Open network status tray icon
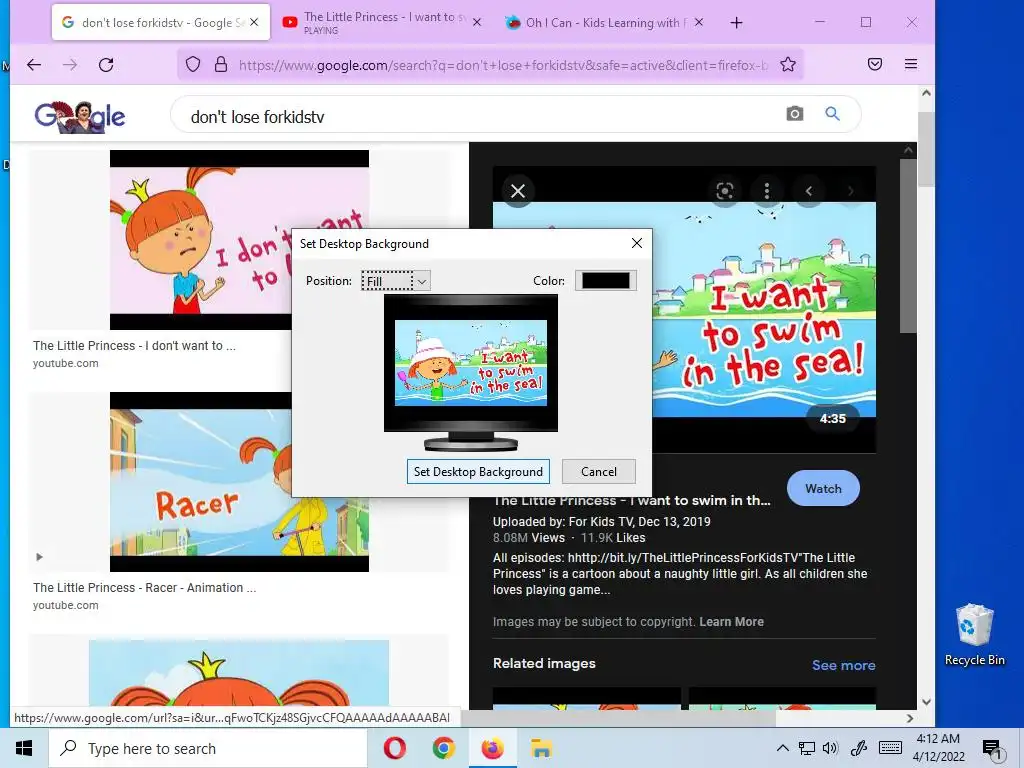Viewport: 1024px width, 768px height. pyautogui.click(x=807, y=748)
